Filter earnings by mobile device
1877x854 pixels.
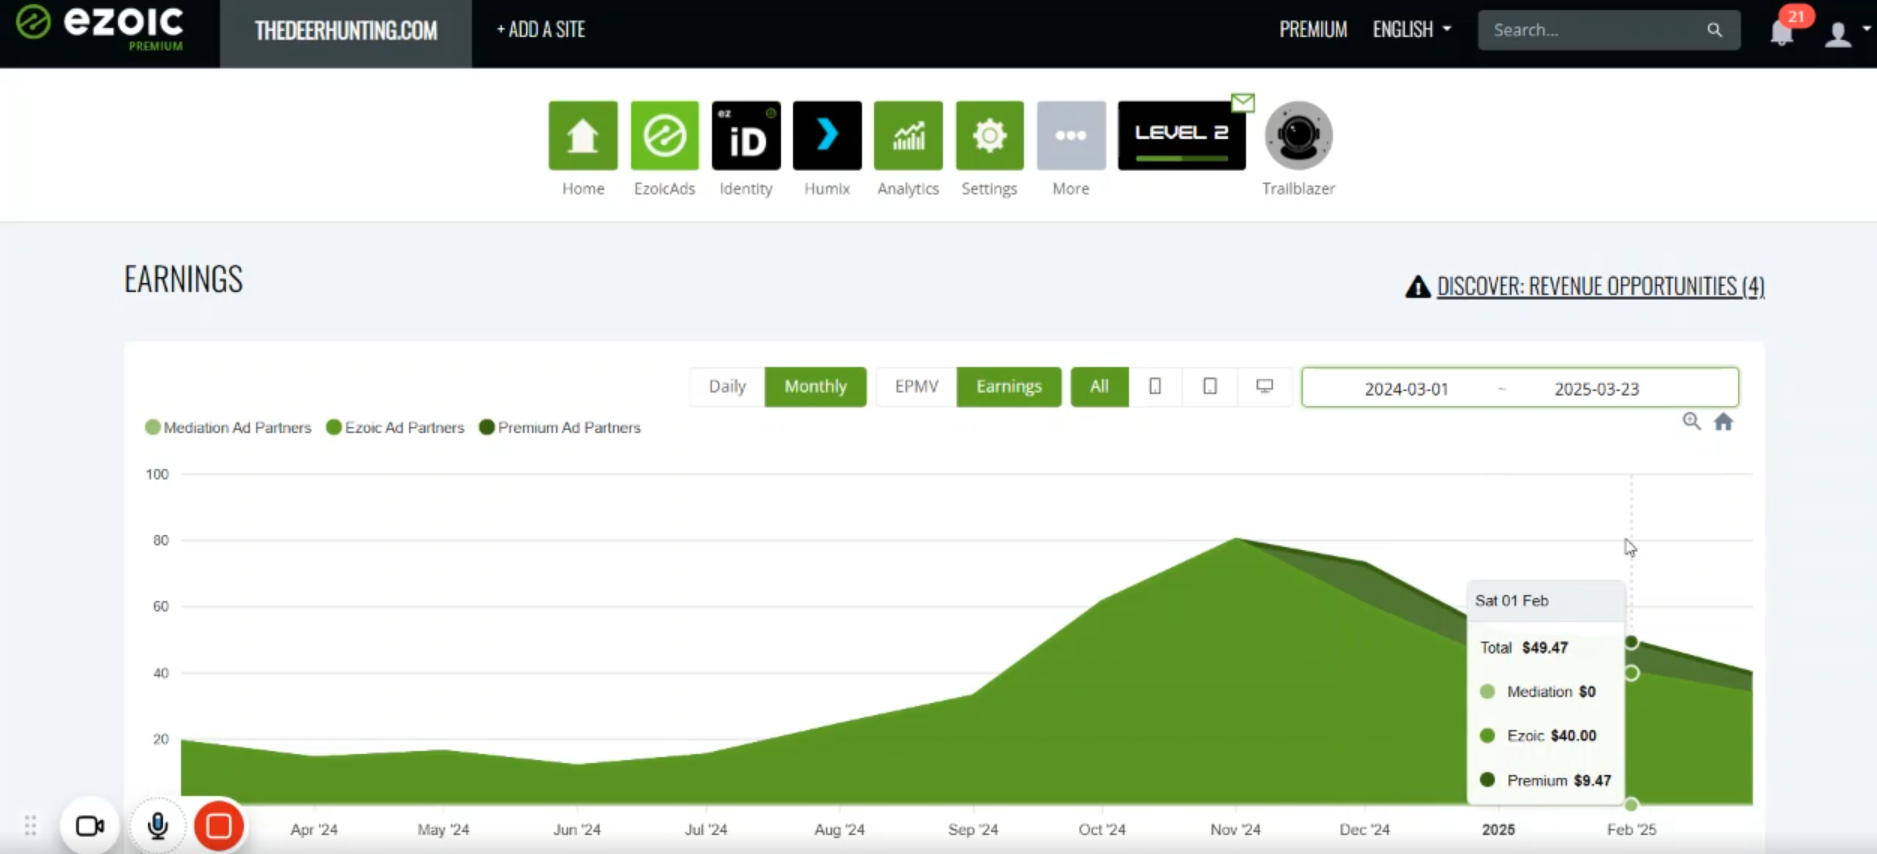[x=1155, y=386]
